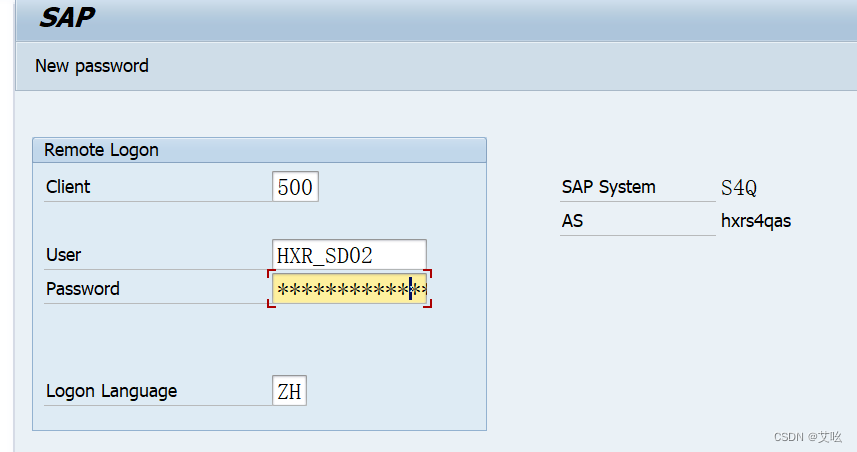
Task: Click the Client input field
Action: [x=295, y=186]
